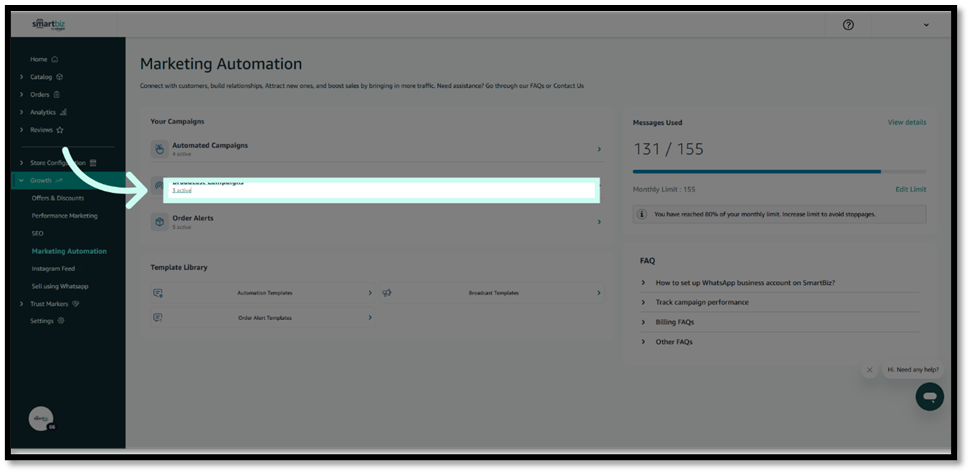Open the account dropdown in top right
This screenshot has width=970, height=473.
click(926, 25)
